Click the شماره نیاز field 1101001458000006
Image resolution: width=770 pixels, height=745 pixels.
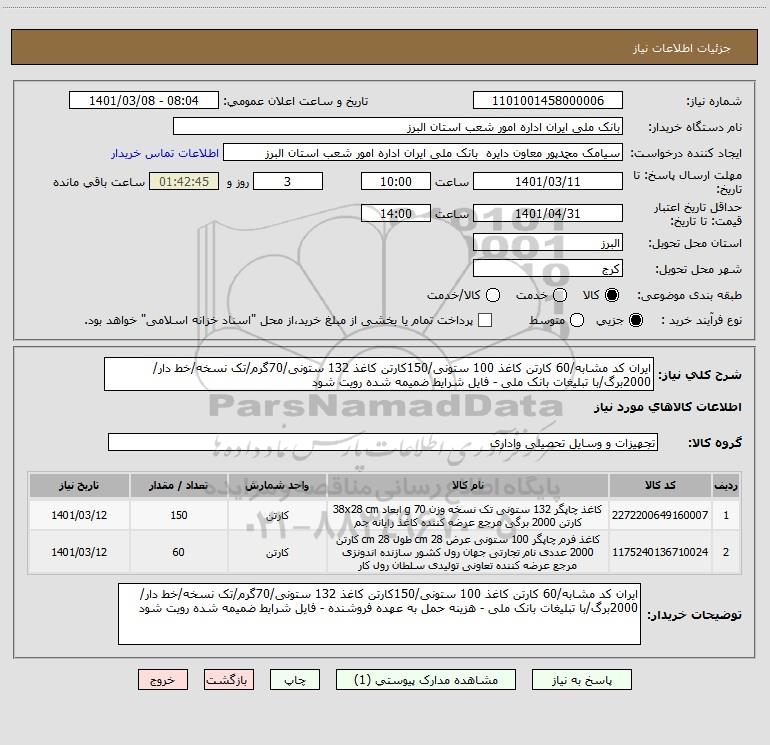(548, 101)
